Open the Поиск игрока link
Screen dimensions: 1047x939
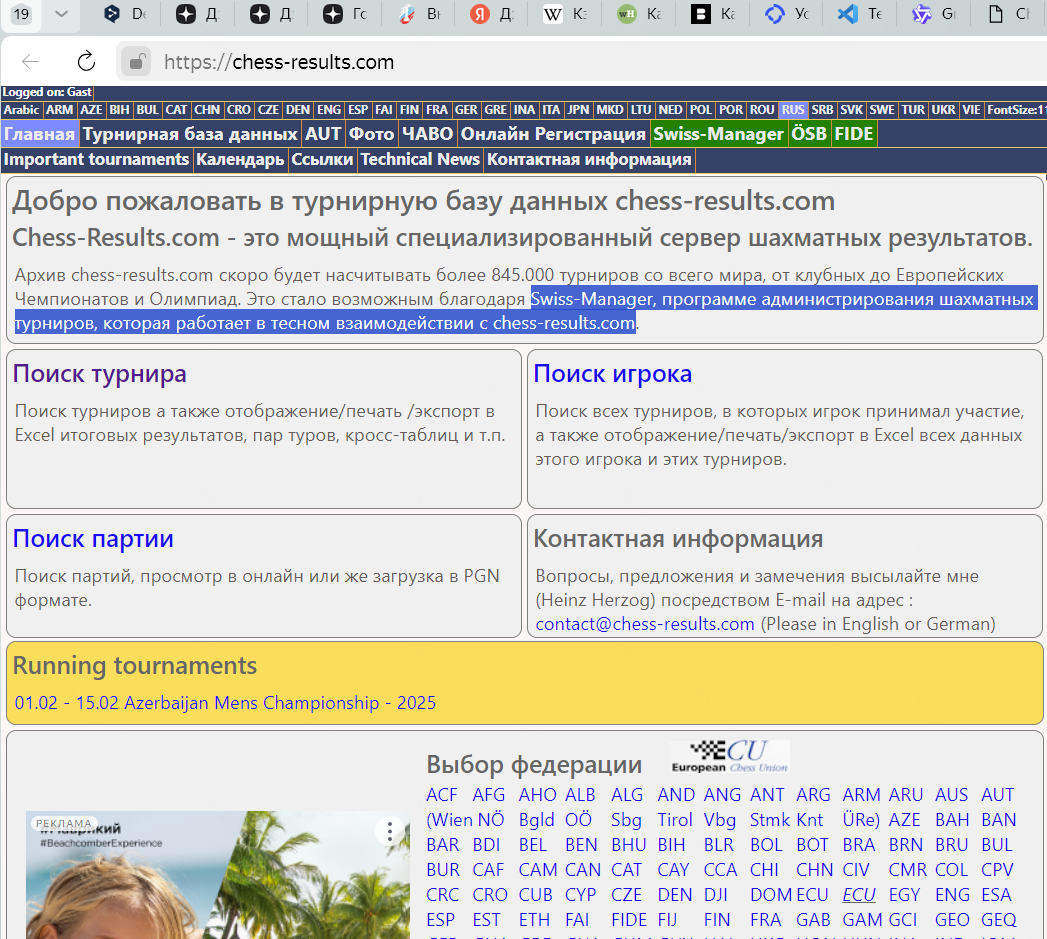(x=612, y=374)
